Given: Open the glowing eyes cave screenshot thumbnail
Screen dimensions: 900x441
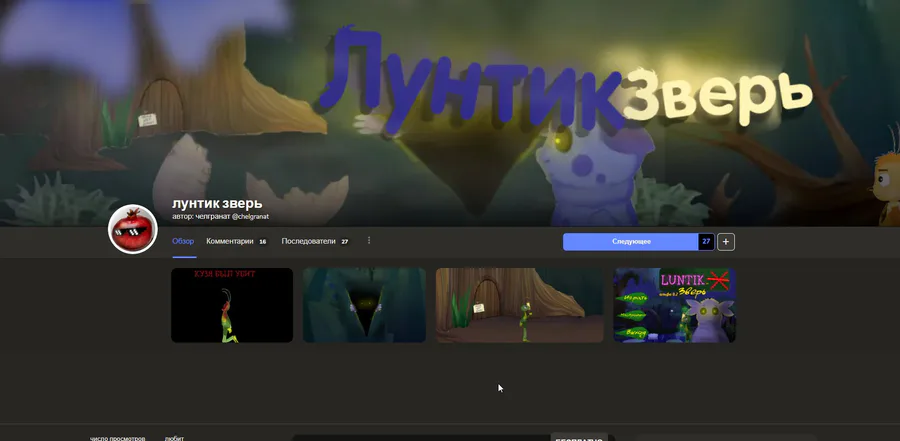Looking at the screenshot, I should (364, 305).
